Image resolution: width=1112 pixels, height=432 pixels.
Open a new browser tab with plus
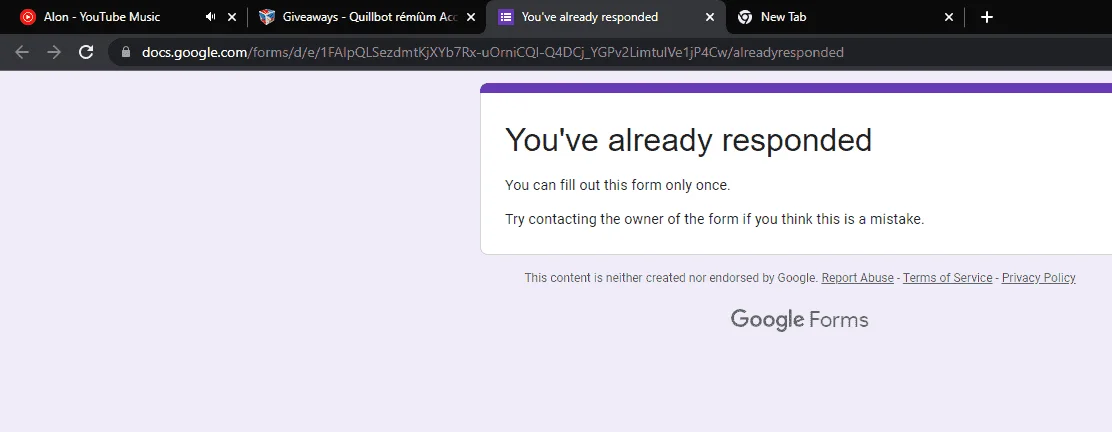pyautogui.click(x=986, y=17)
